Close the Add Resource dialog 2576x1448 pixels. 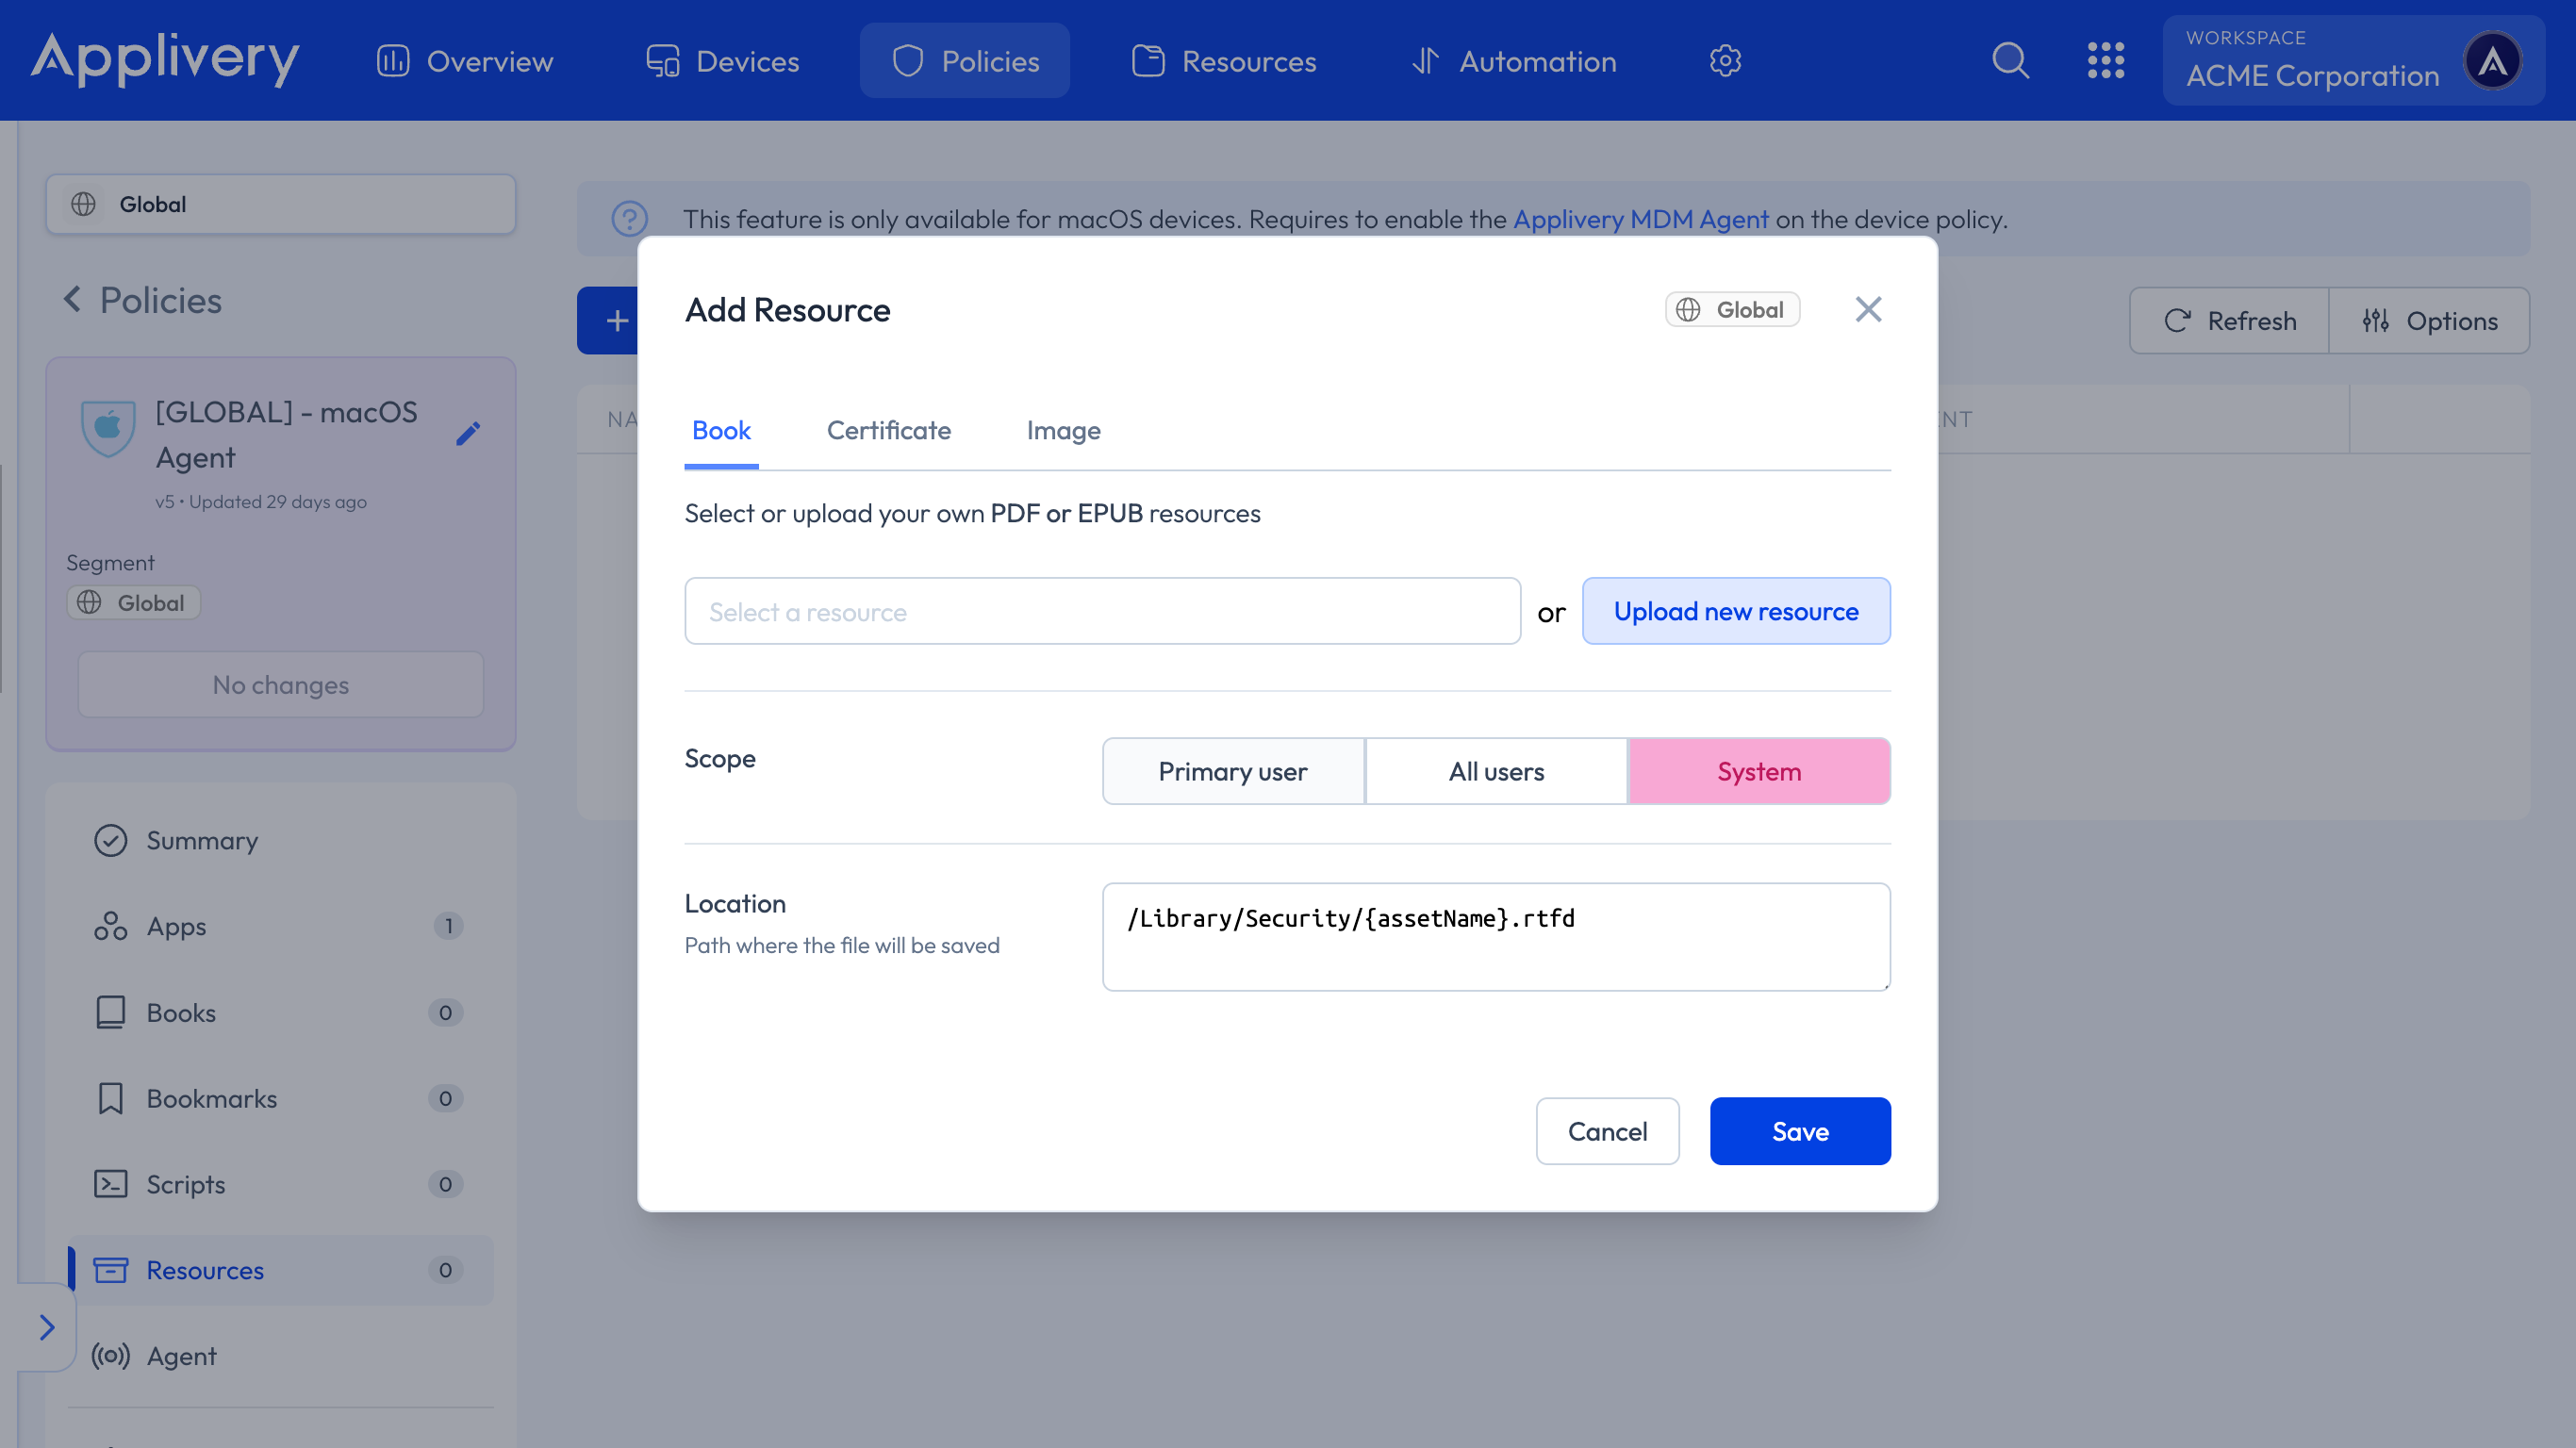[x=1868, y=310]
